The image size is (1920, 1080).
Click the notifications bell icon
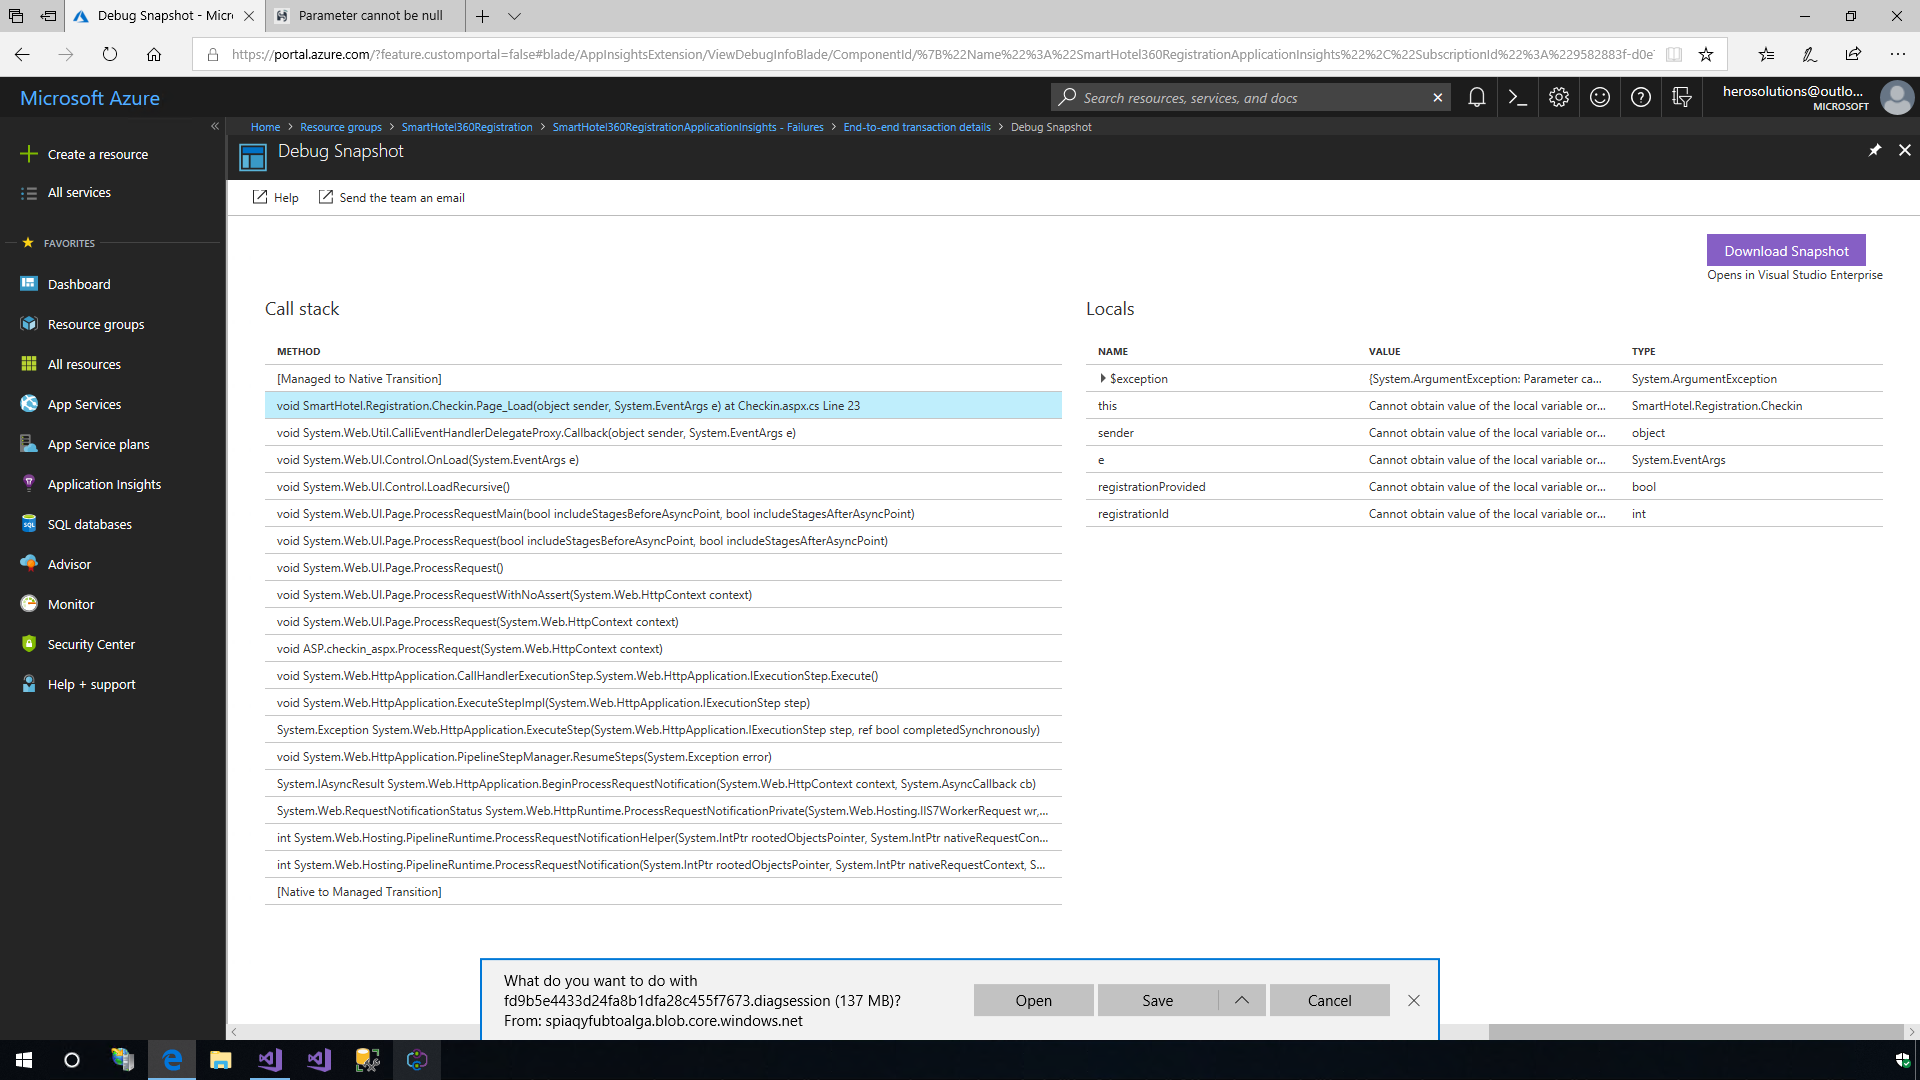[x=1476, y=97]
